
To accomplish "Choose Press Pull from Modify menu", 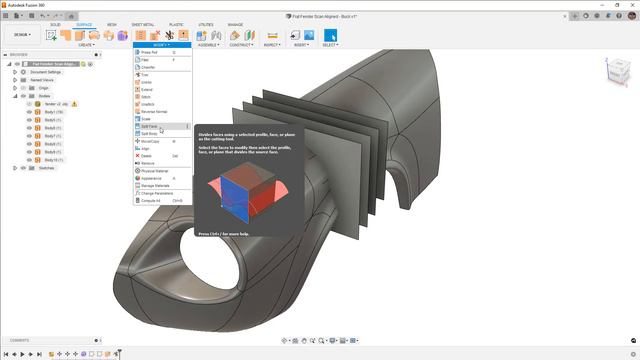I will pyautogui.click(x=162, y=52).
